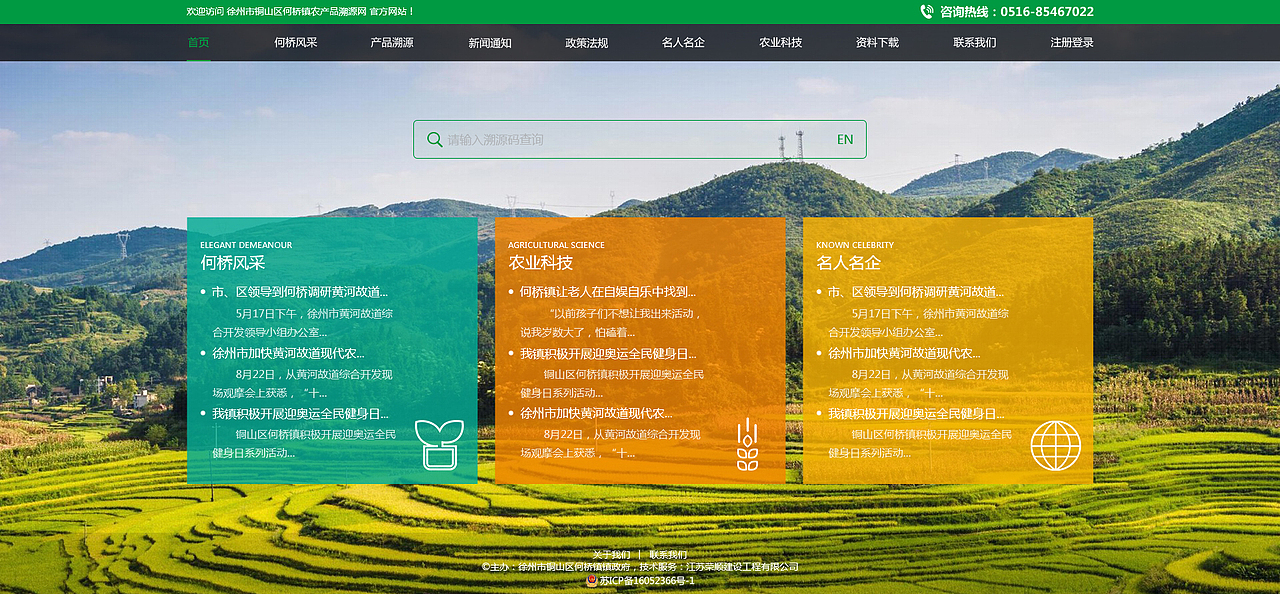
Task: Open the 注册登录 navigation item
Action: 1068,42
